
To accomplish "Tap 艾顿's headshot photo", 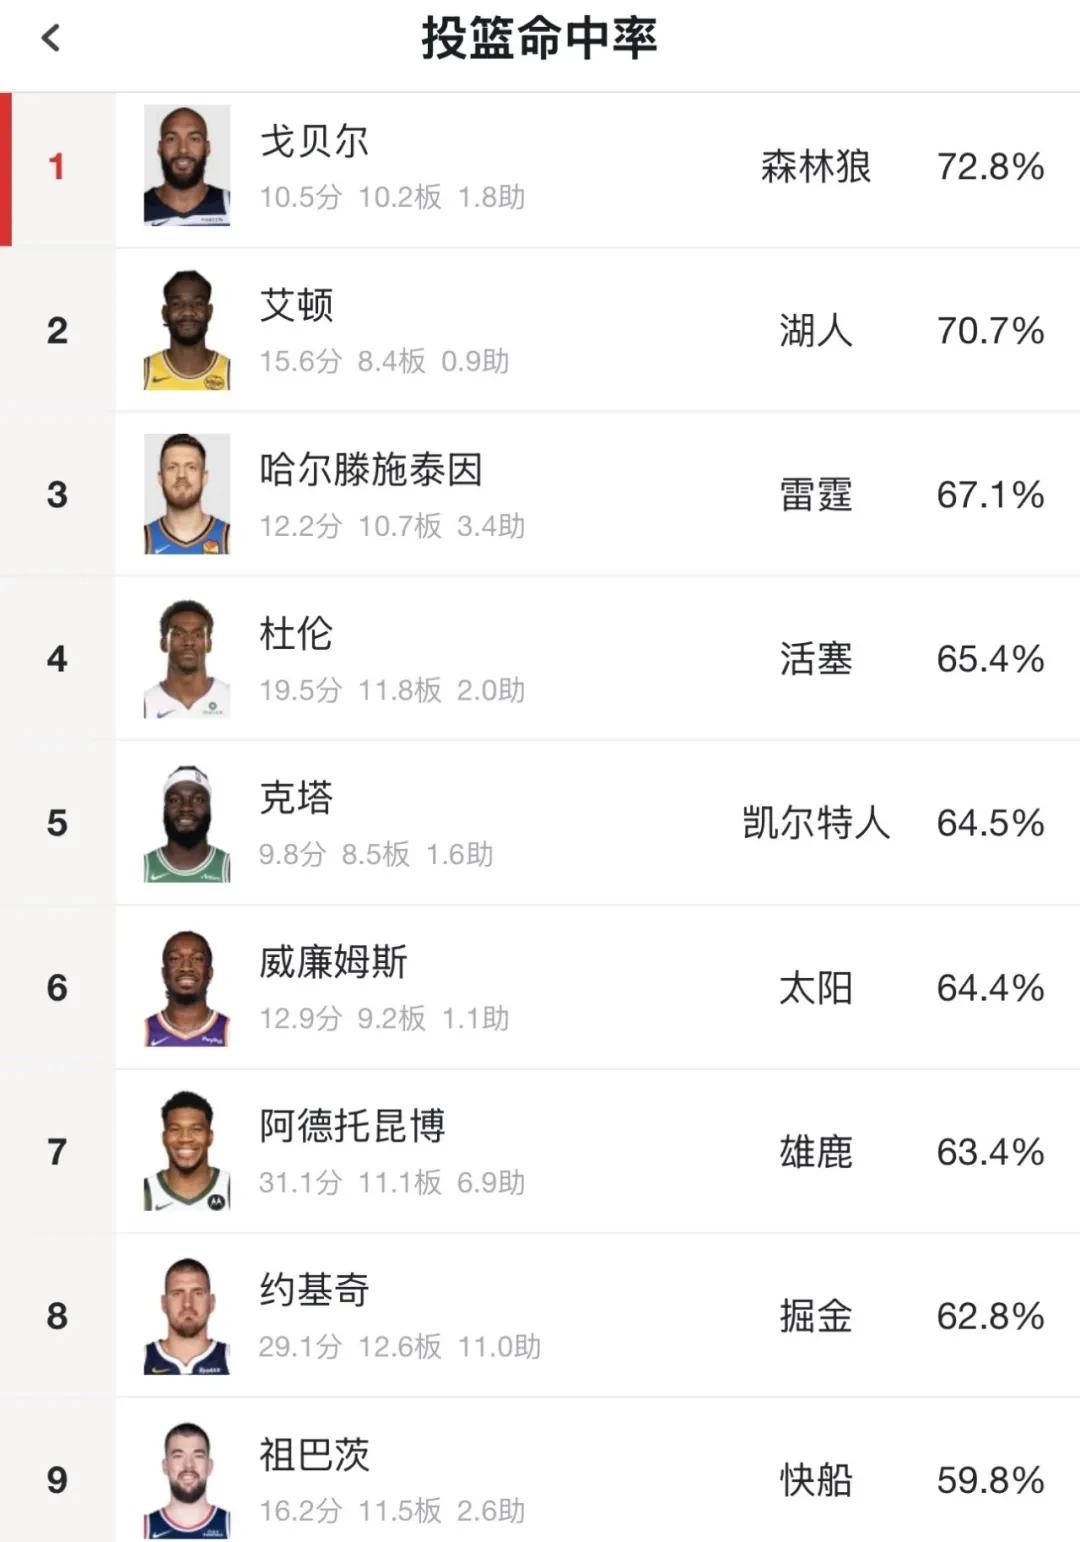I will [187, 330].
